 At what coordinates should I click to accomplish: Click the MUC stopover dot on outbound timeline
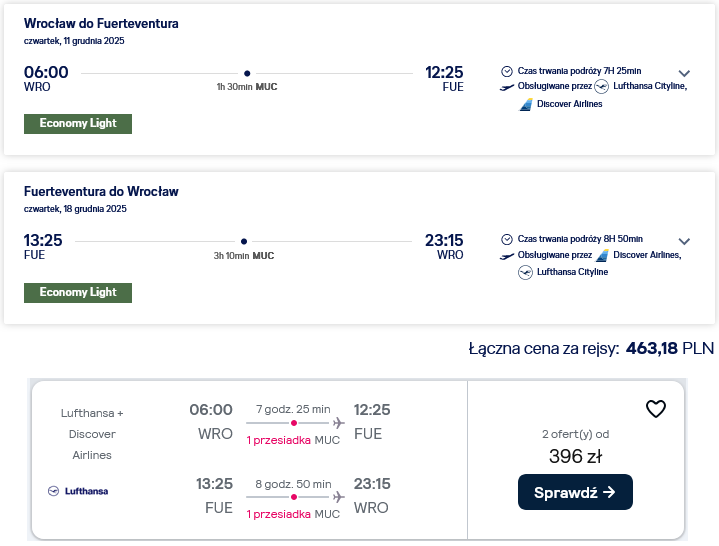click(x=247, y=73)
